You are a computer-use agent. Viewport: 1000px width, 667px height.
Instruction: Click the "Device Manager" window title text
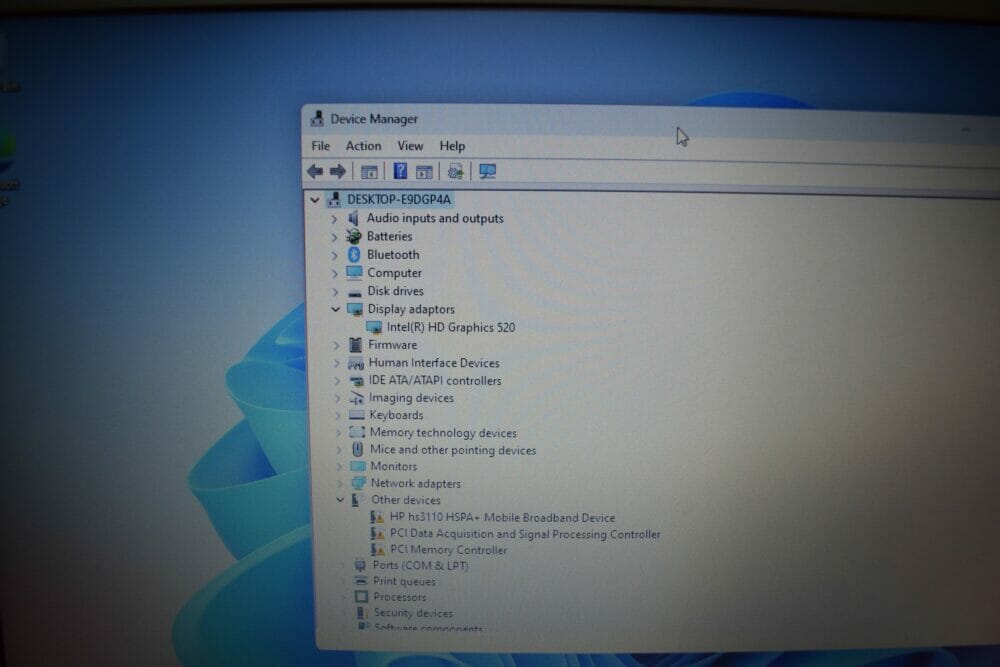pos(374,119)
